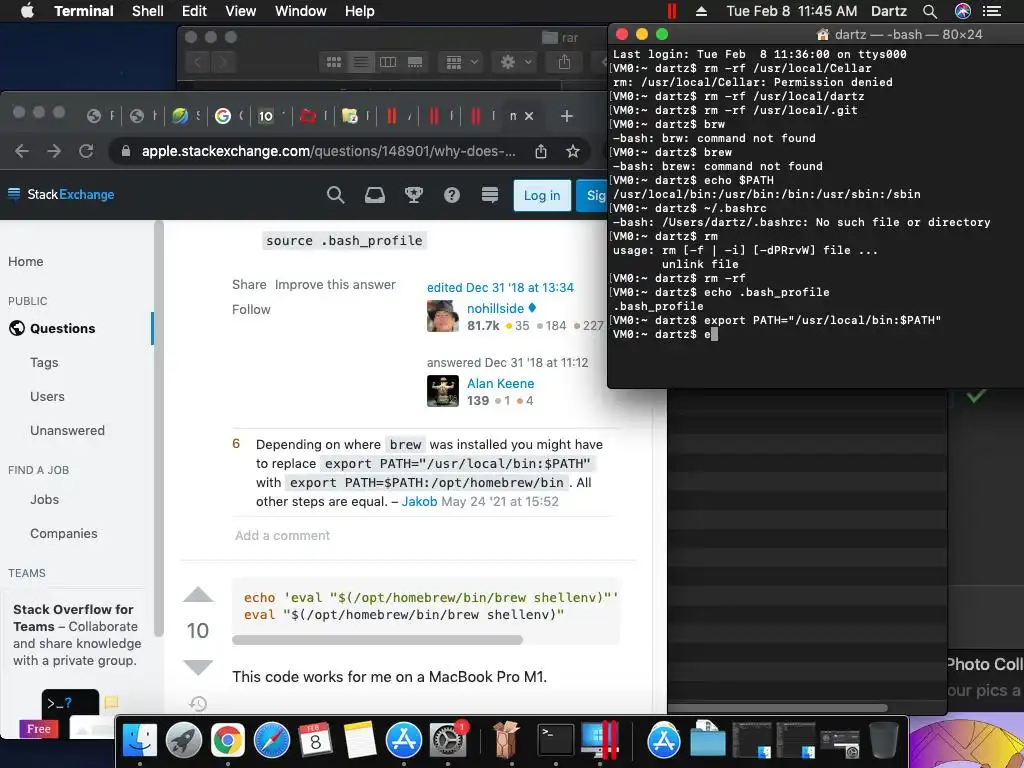Viewport: 1024px width, 768px height.
Task: Open Alan Keene's profile link
Action: 500,383
